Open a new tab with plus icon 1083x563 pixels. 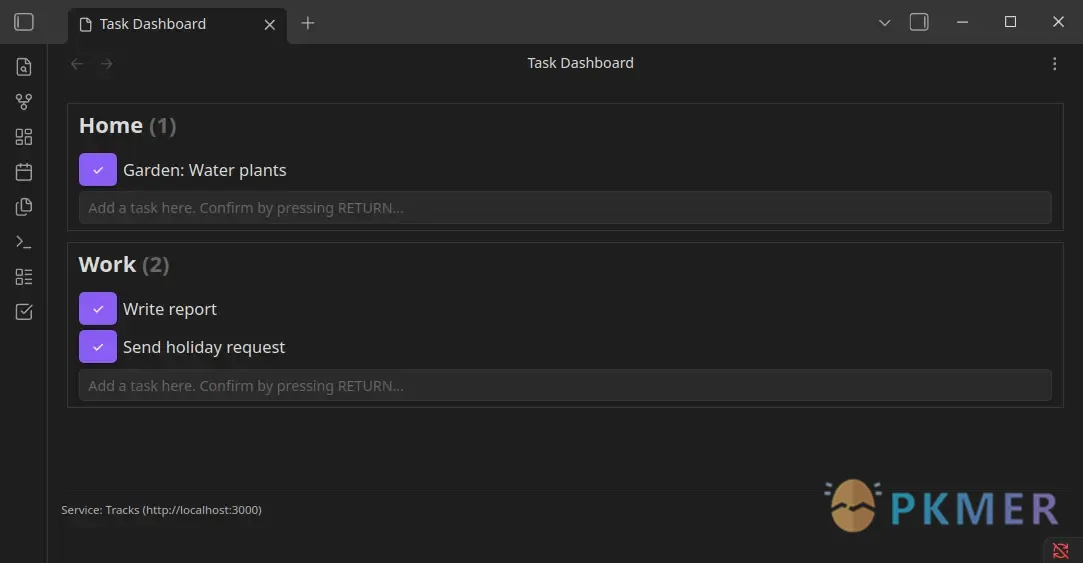coord(308,23)
